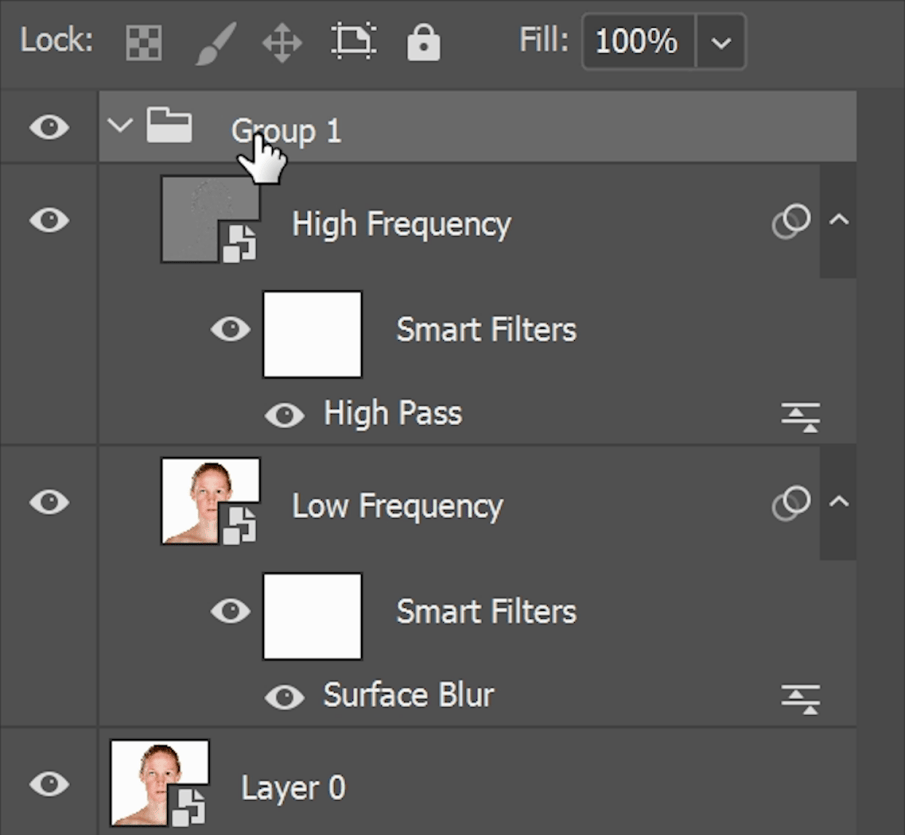Collapse the Group 1 folder chevron

tap(121, 127)
